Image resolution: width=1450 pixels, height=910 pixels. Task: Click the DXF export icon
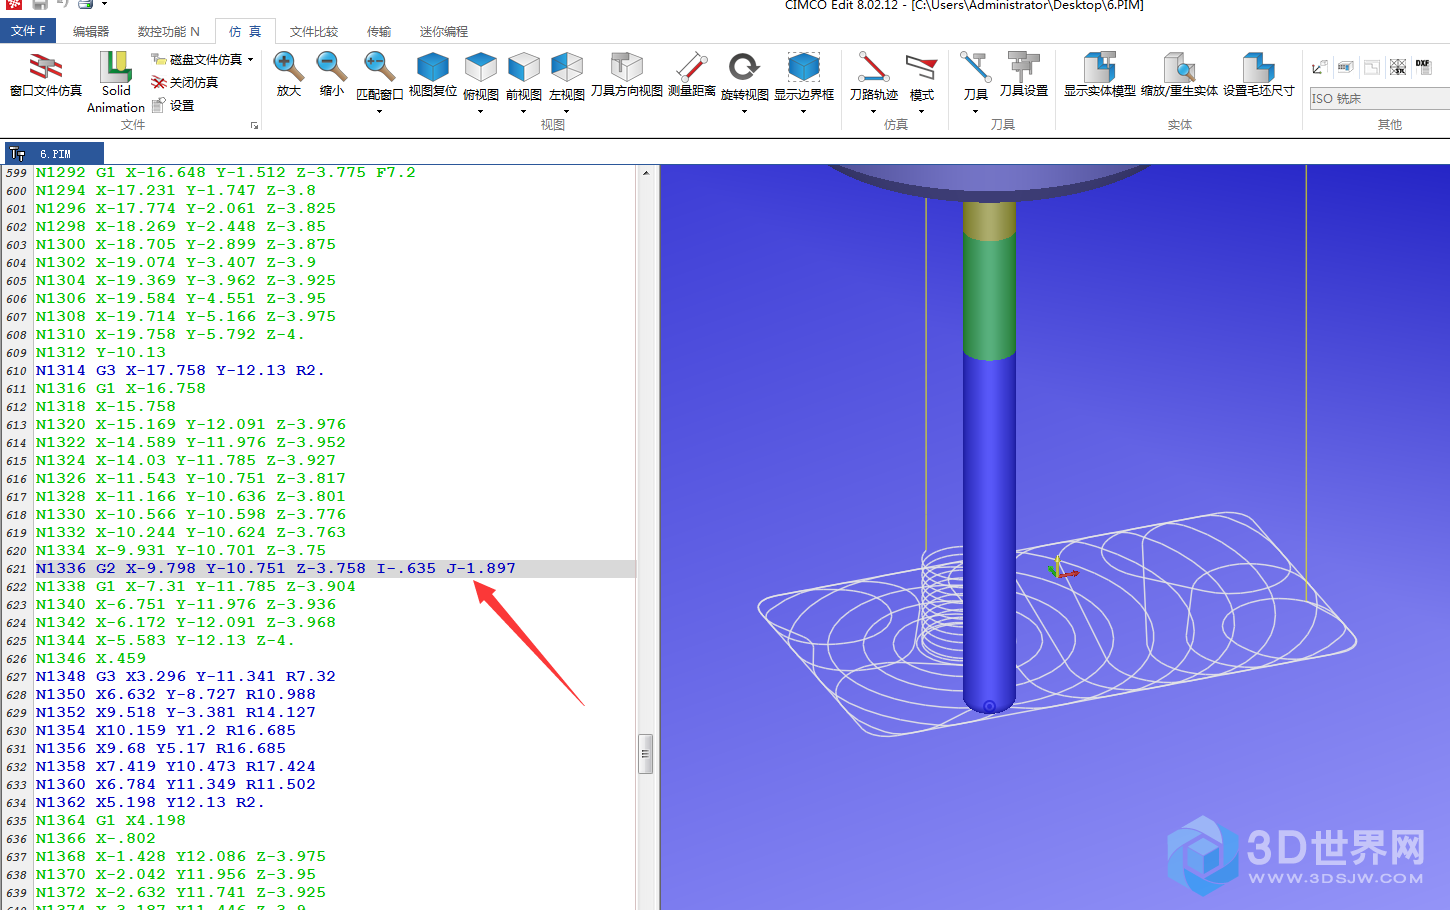coord(1423,67)
